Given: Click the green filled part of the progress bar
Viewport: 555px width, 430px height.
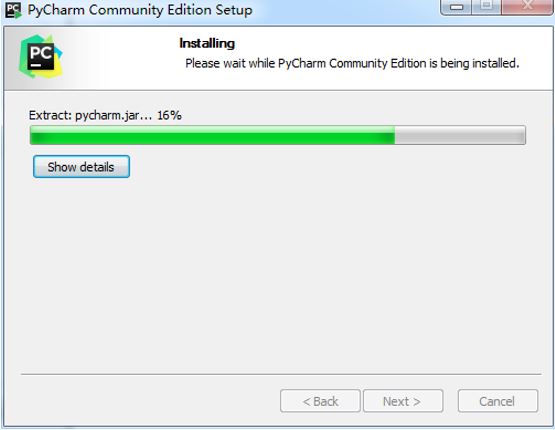Looking at the screenshot, I should click(212, 135).
